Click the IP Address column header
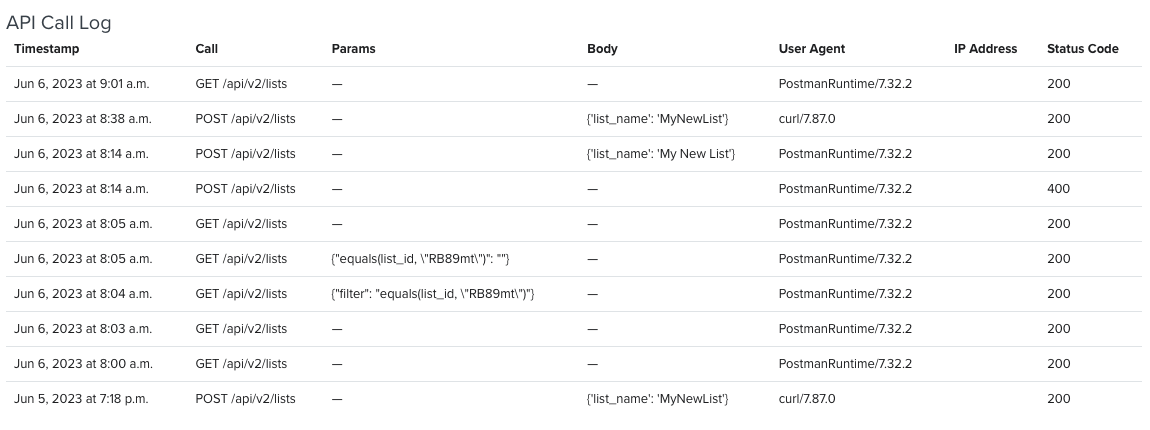Image resolution: width=1150 pixels, height=430 pixels. (x=986, y=49)
